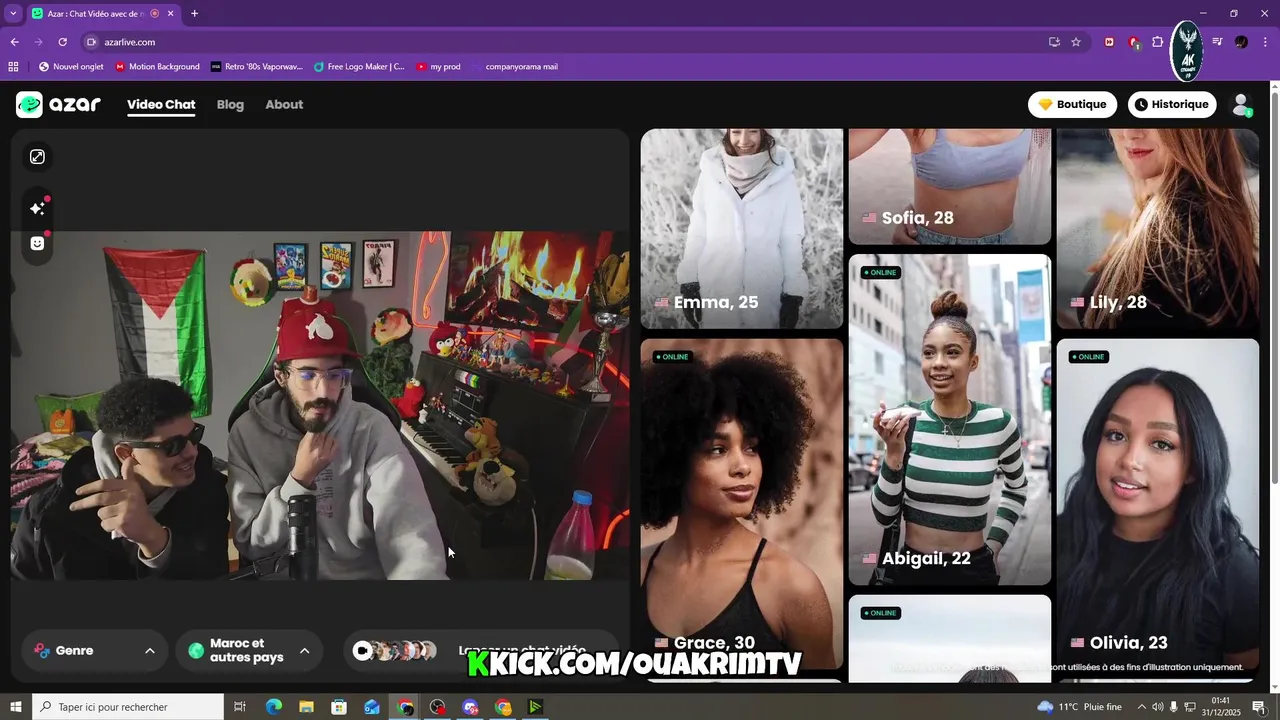The height and width of the screenshot is (720, 1280).
Task: Go to the About page
Action: [284, 104]
